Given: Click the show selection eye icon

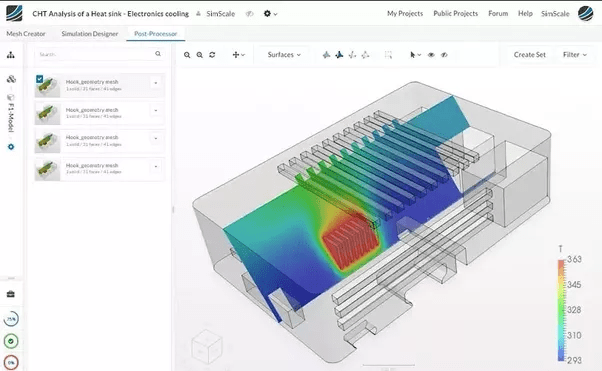Looking at the screenshot, I should tap(431, 55).
